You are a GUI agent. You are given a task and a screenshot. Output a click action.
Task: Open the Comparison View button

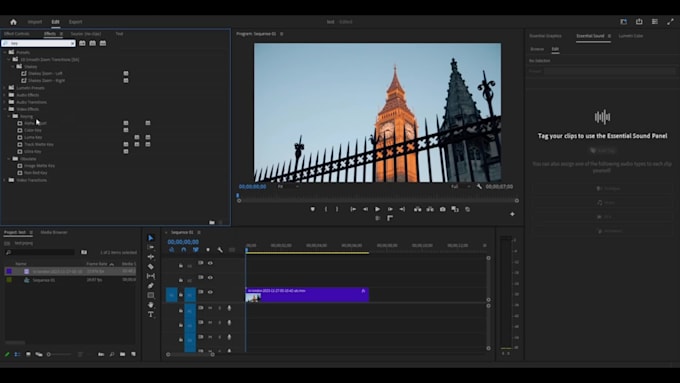455,209
